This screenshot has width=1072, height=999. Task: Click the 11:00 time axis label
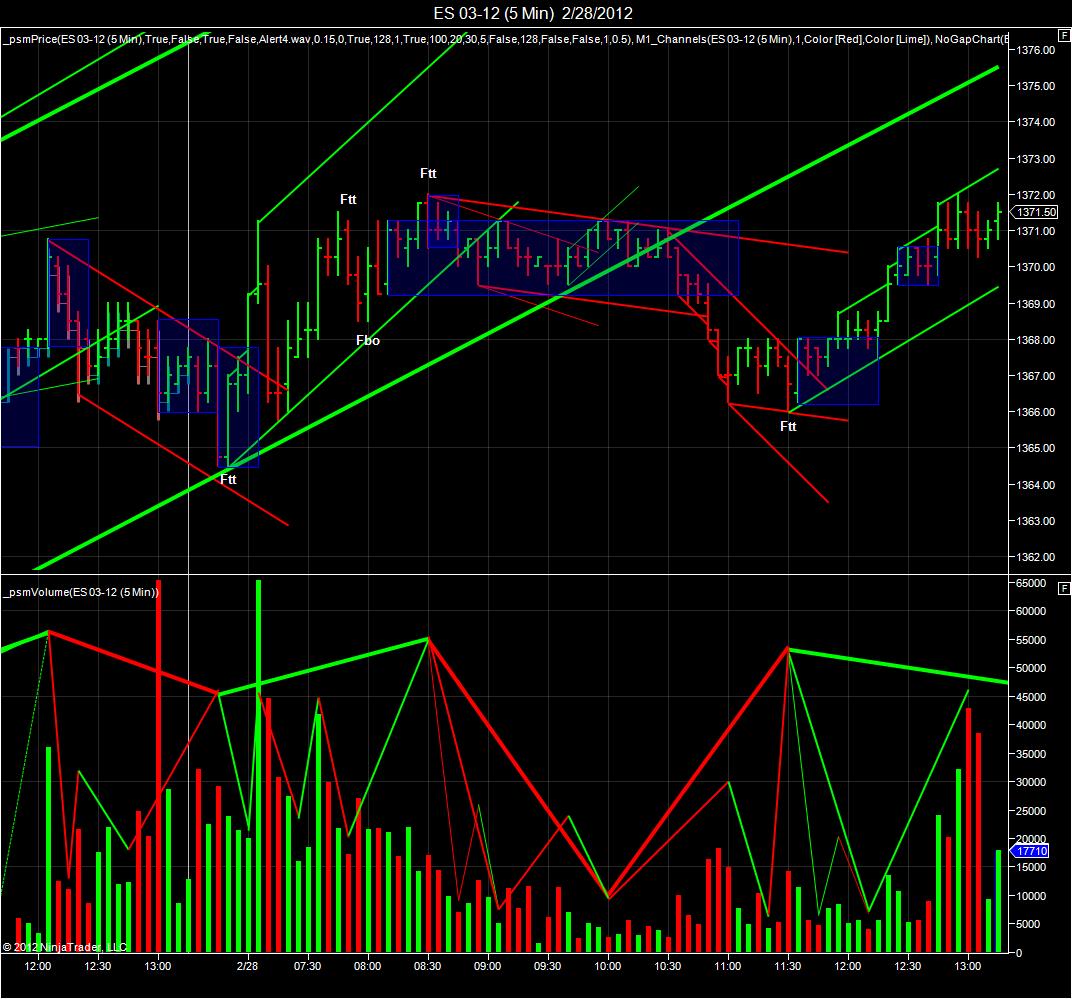point(728,966)
